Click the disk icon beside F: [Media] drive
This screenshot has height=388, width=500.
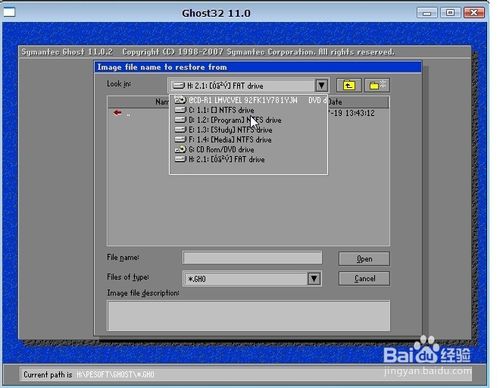click(180, 139)
